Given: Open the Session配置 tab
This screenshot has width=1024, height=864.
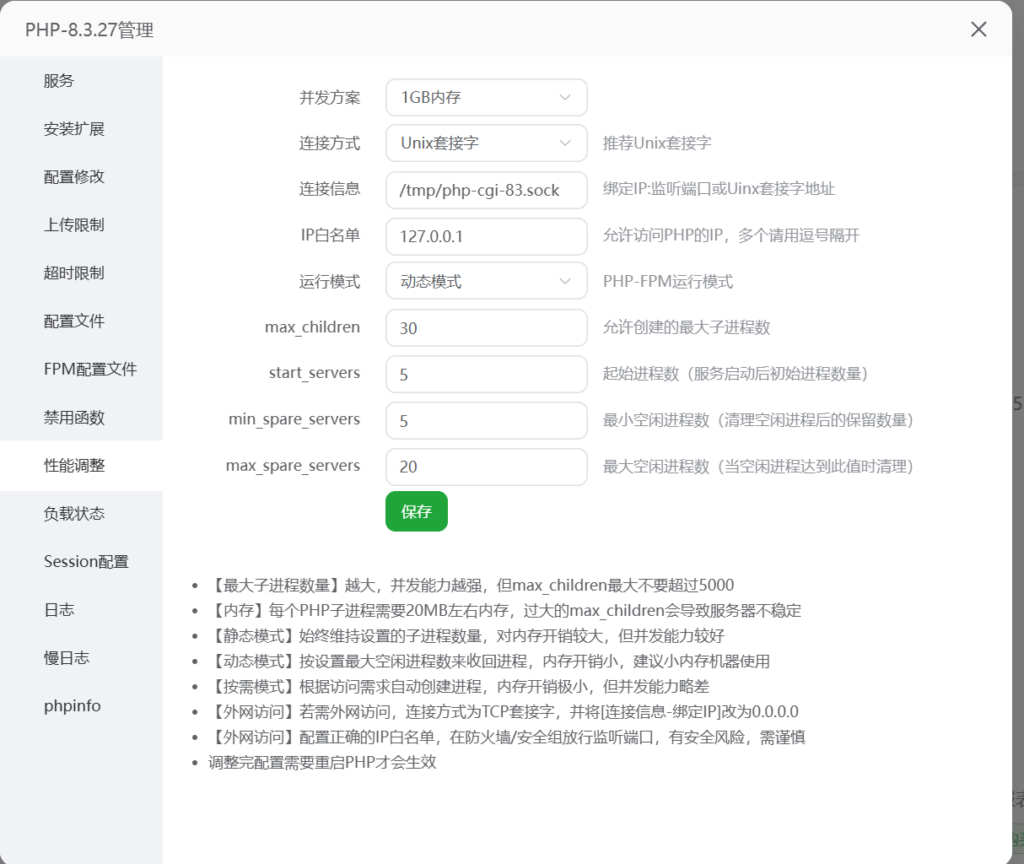Looking at the screenshot, I should click(x=86, y=561).
